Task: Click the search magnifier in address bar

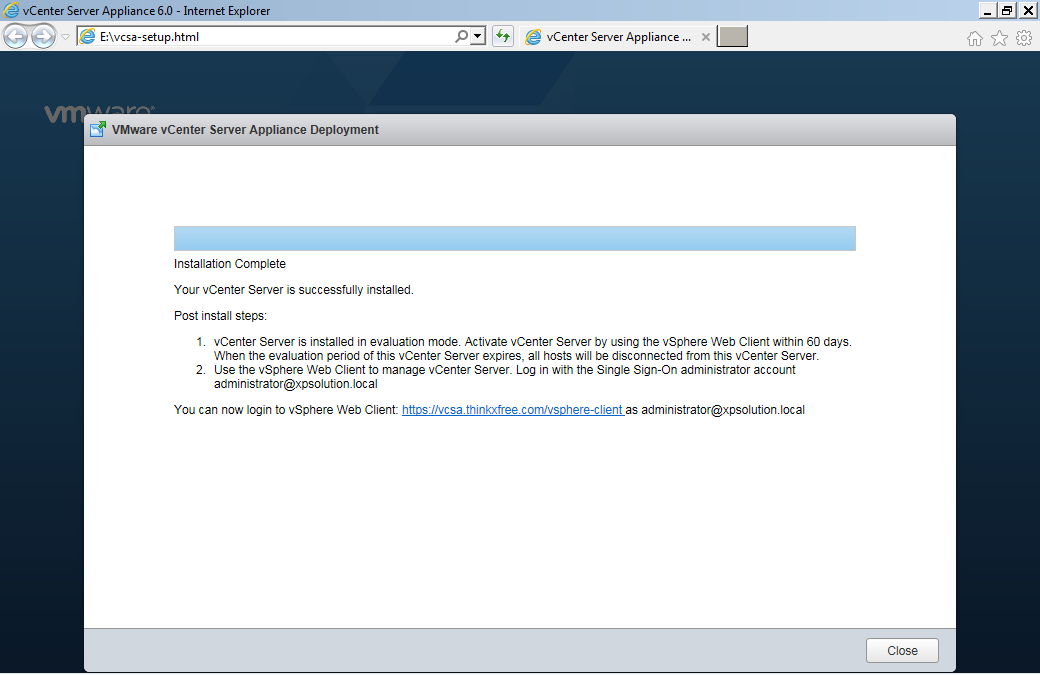Action: click(461, 36)
